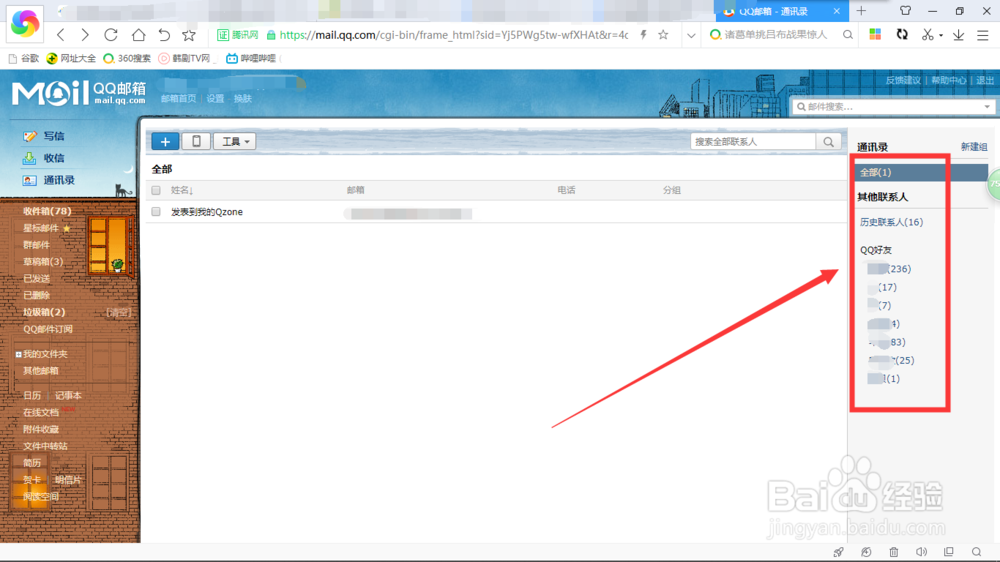Viewport: 1000px width, 562px height.
Task: Select 全部(1) contact group
Action: (921, 172)
